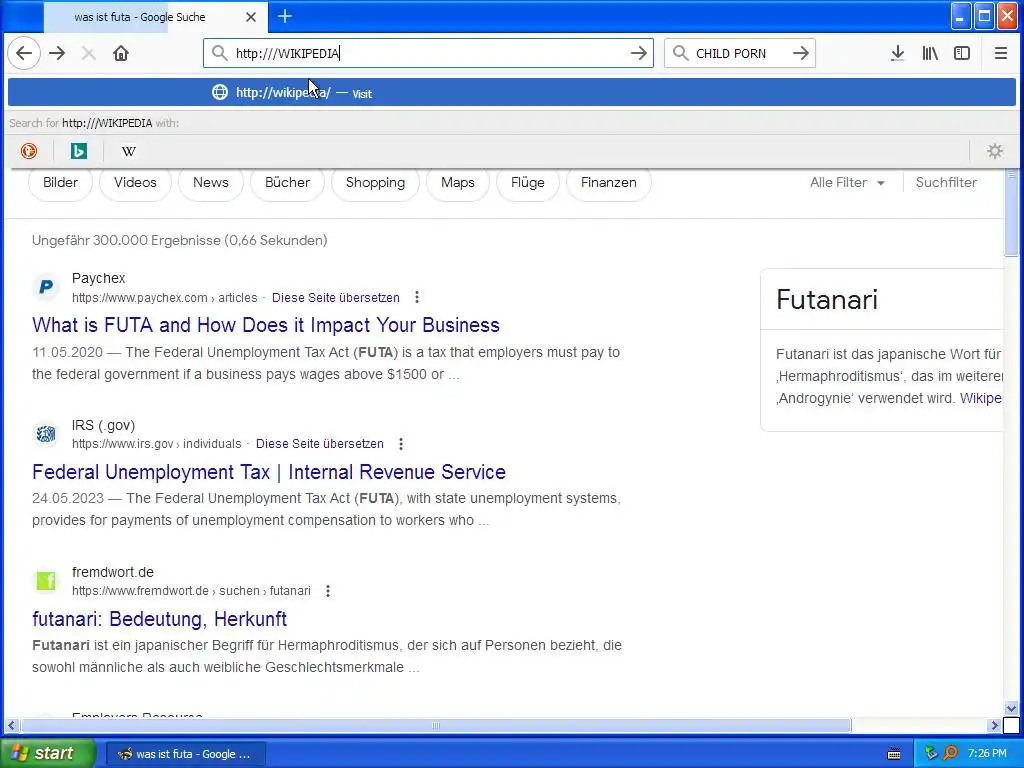Search with the Wikipedia W icon
Screen dimensions: 1024x768
click(129, 151)
